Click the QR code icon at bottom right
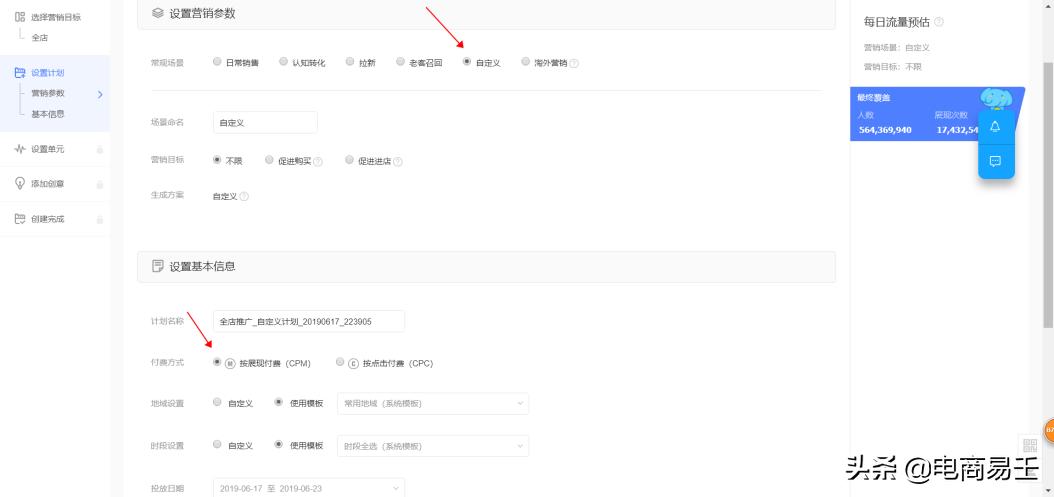 pos(1030,445)
